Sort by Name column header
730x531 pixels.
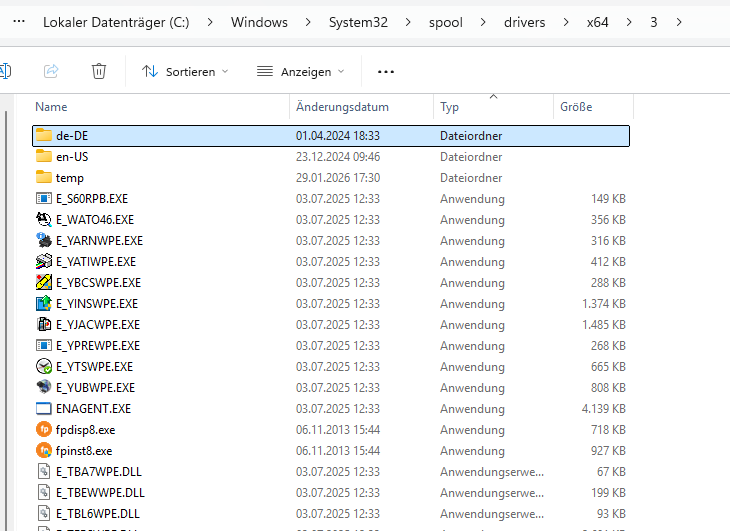pos(51,107)
